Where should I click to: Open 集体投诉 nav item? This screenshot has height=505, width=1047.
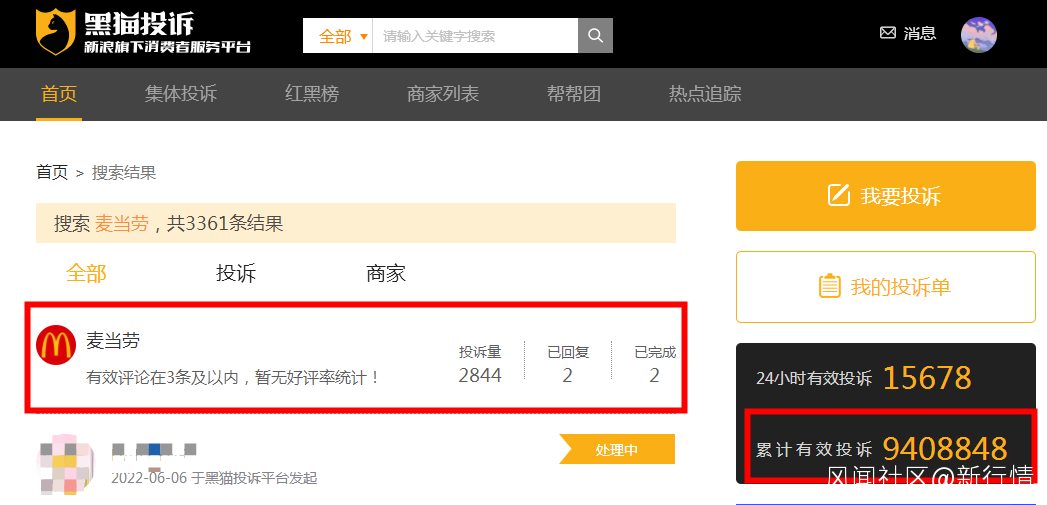point(181,94)
